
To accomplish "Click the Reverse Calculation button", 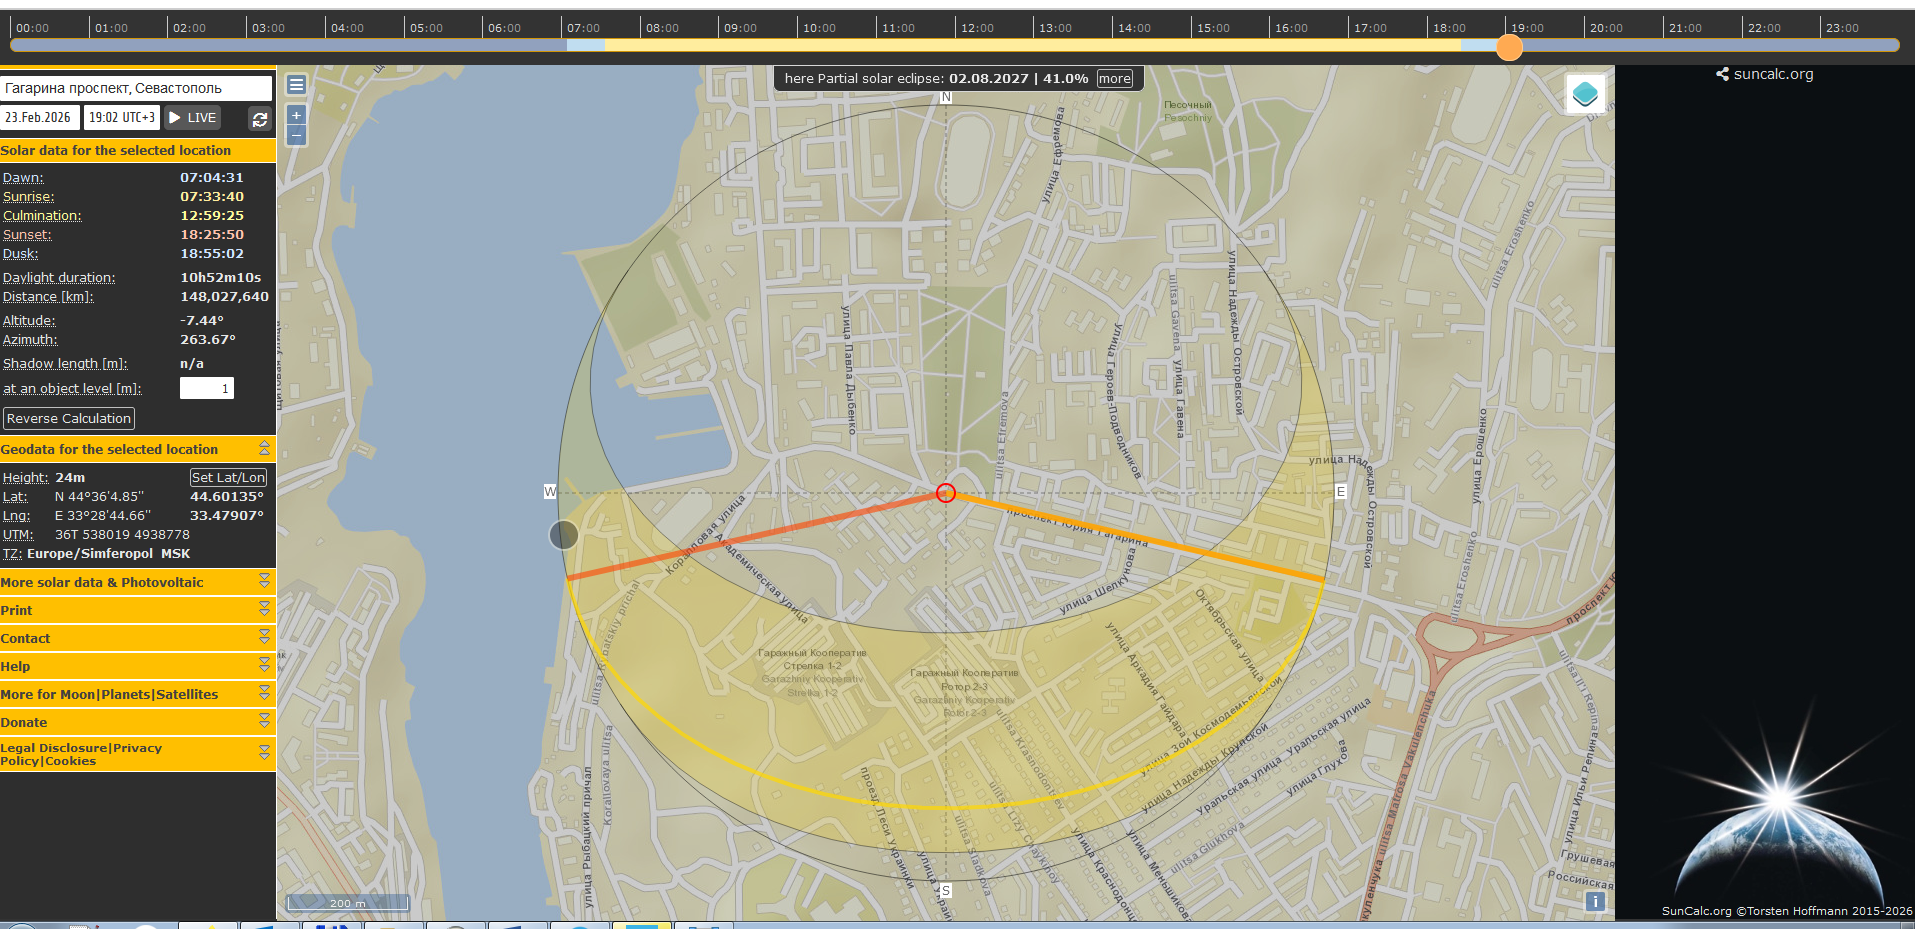I will pos(69,418).
